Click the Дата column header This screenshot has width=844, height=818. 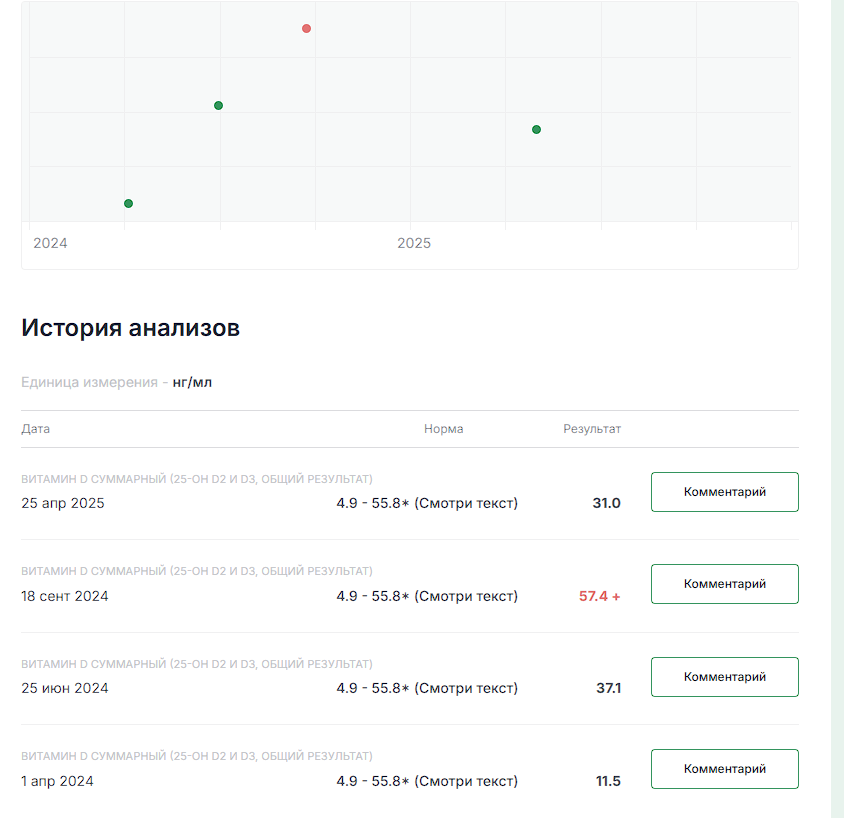tap(36, 429)
